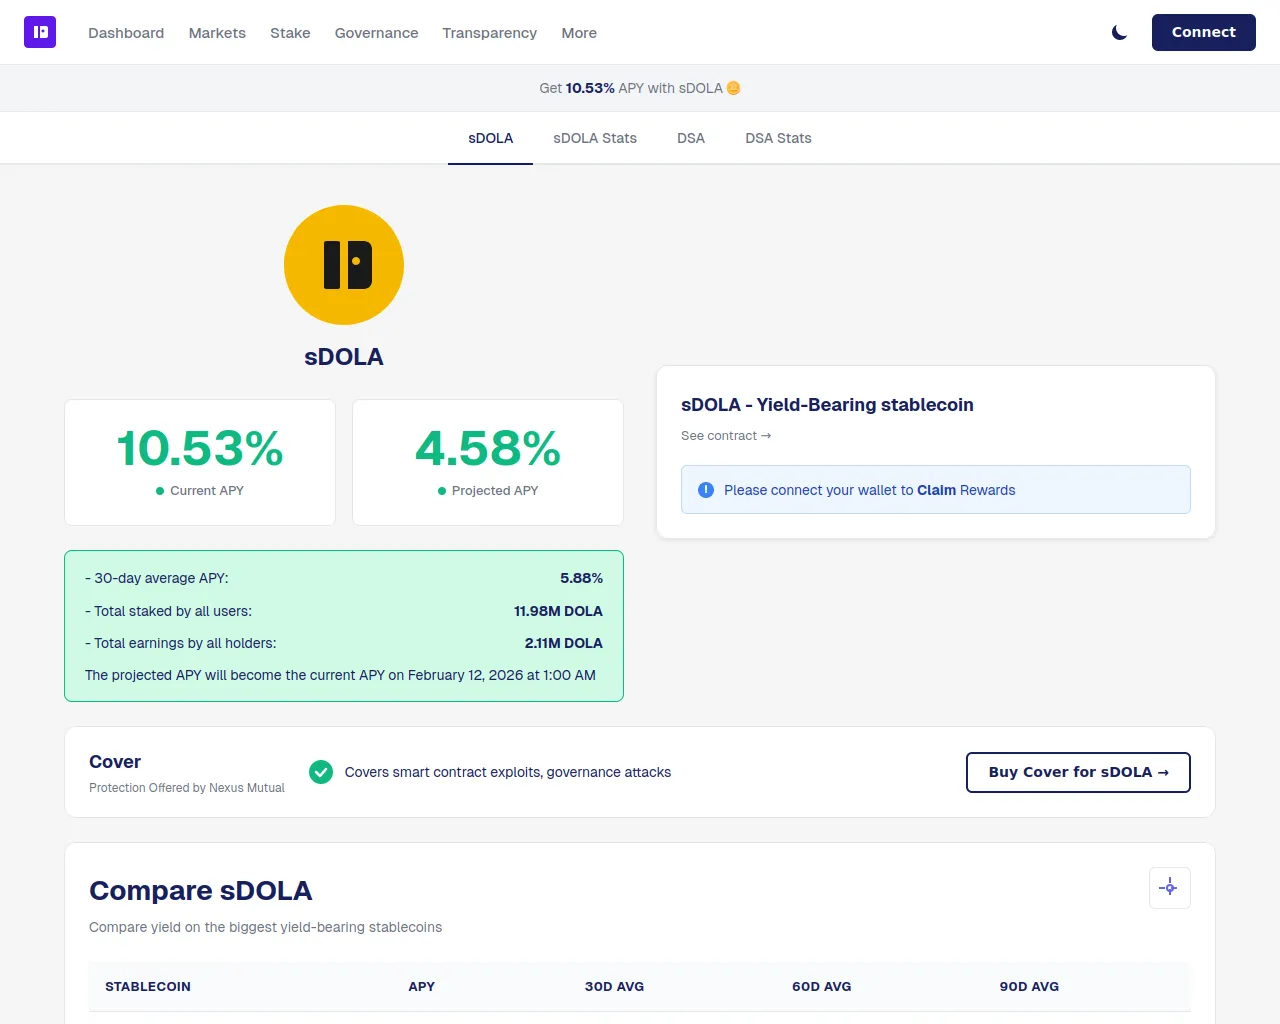This screenshot has width=1280, height=1024.
Task: Click the crosshair icon in Compare sDOLA
Action: (x=1169, y=888)
